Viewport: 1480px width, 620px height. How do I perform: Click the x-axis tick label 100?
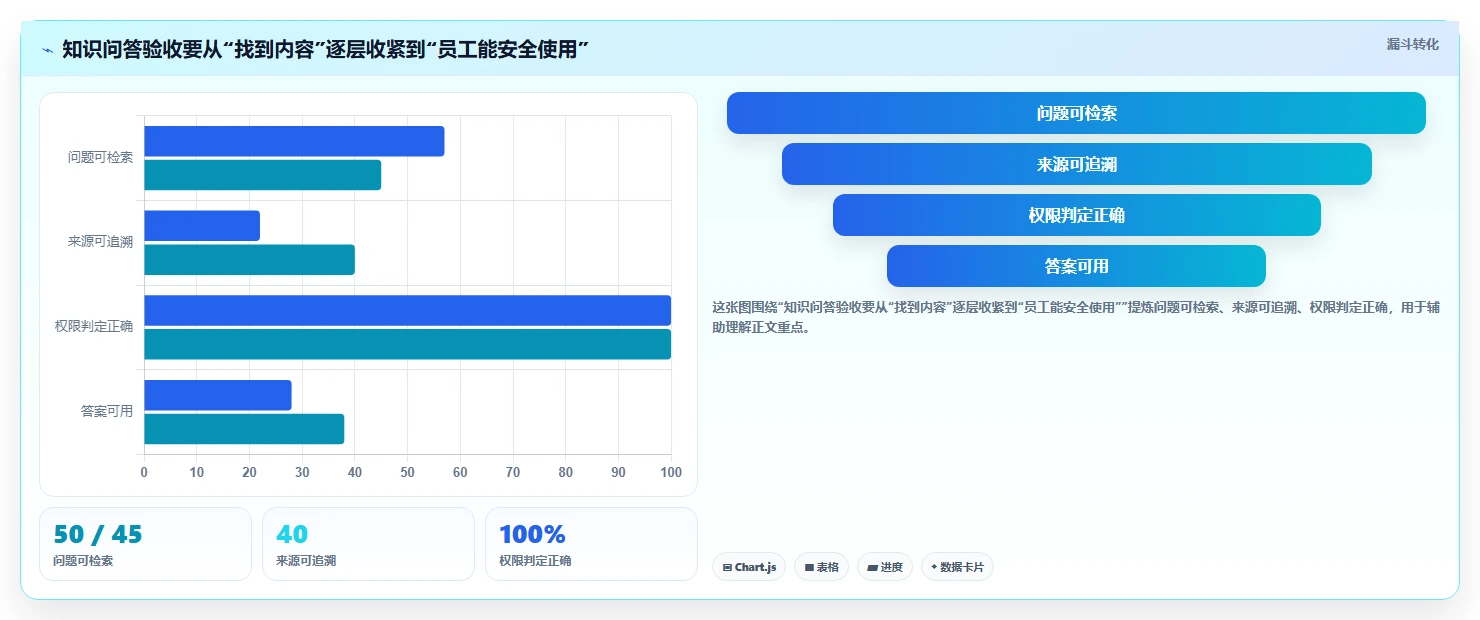coord(671,472)
